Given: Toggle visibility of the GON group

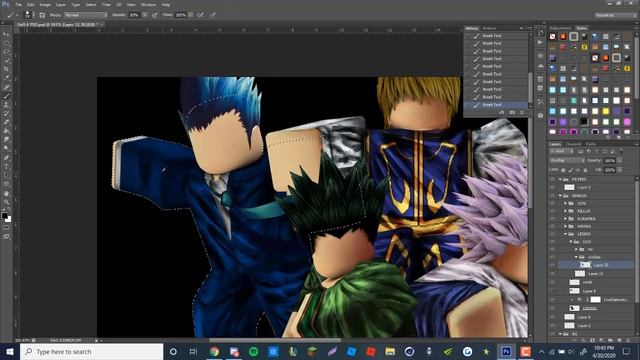Looking at the screenshot, I should point(552,203).
